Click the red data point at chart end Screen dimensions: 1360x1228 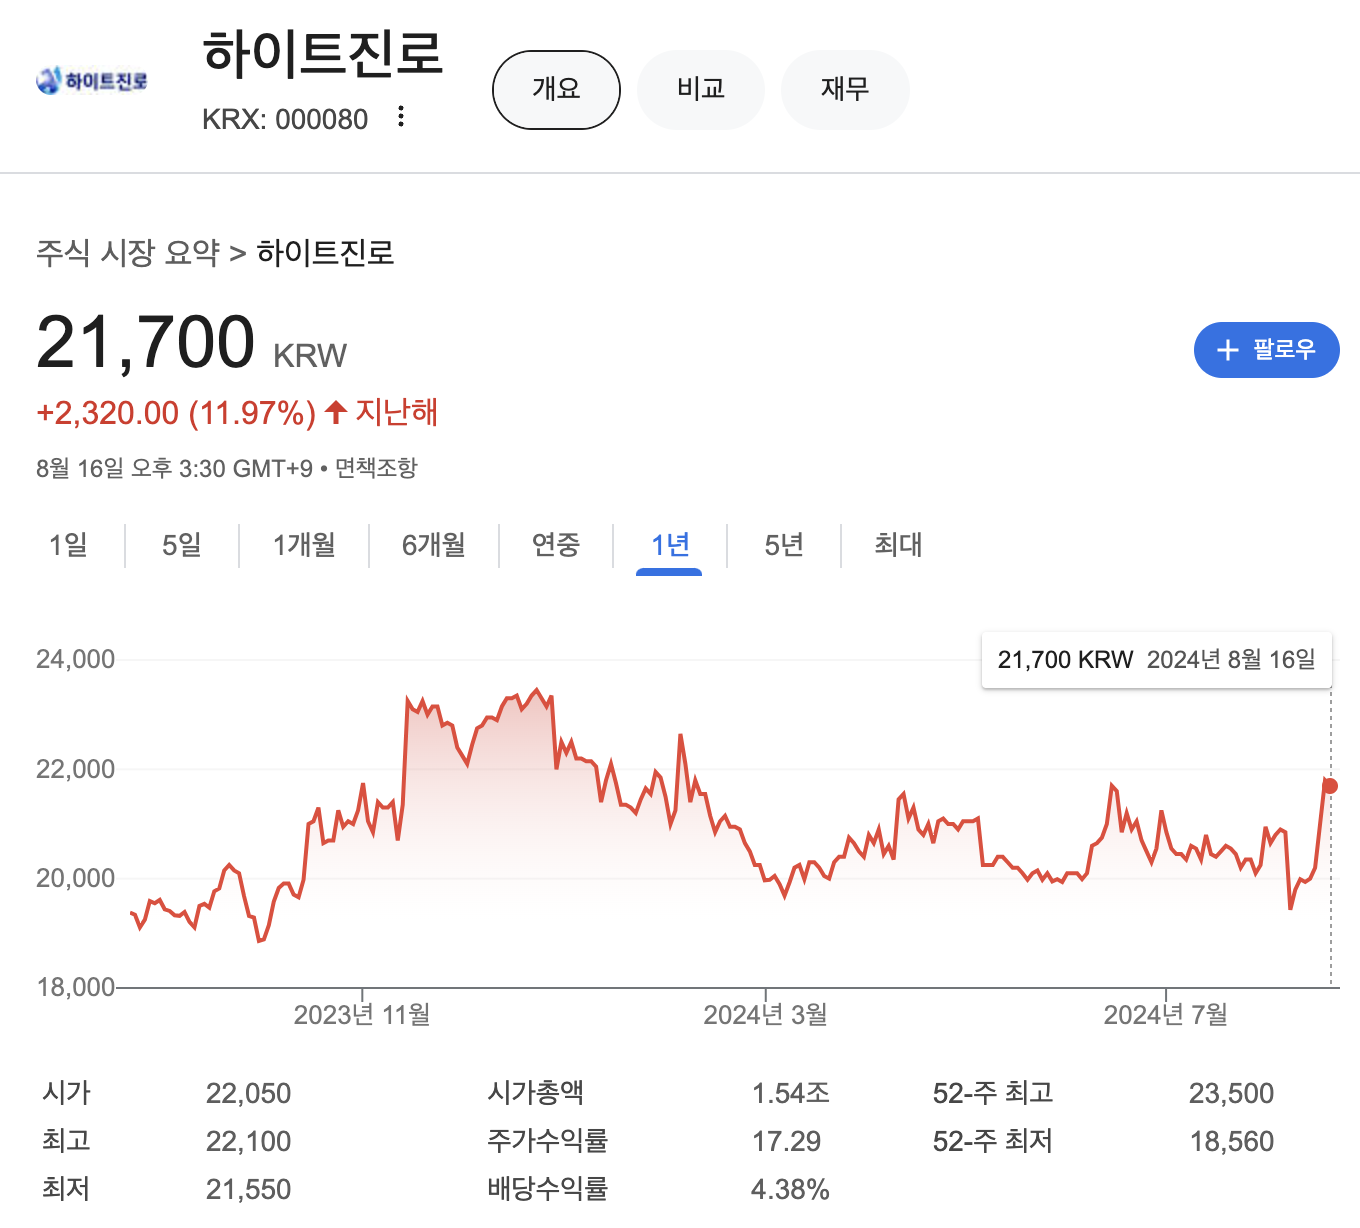(x=1330, y=786)
